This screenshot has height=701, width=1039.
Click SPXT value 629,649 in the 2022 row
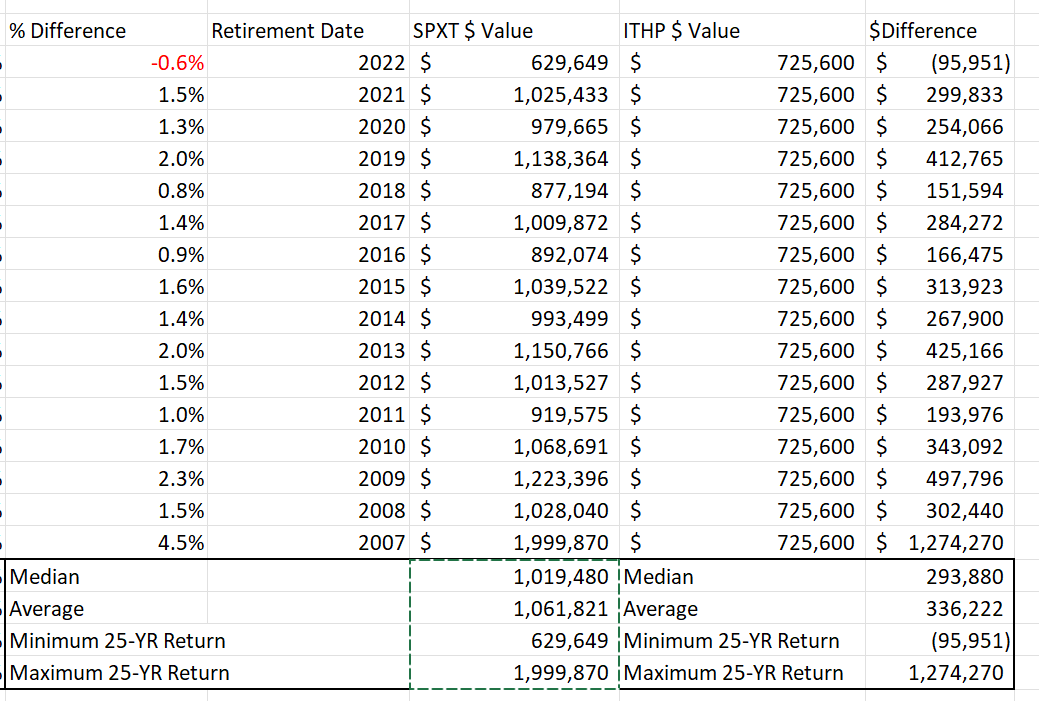(x=514, y=62)
